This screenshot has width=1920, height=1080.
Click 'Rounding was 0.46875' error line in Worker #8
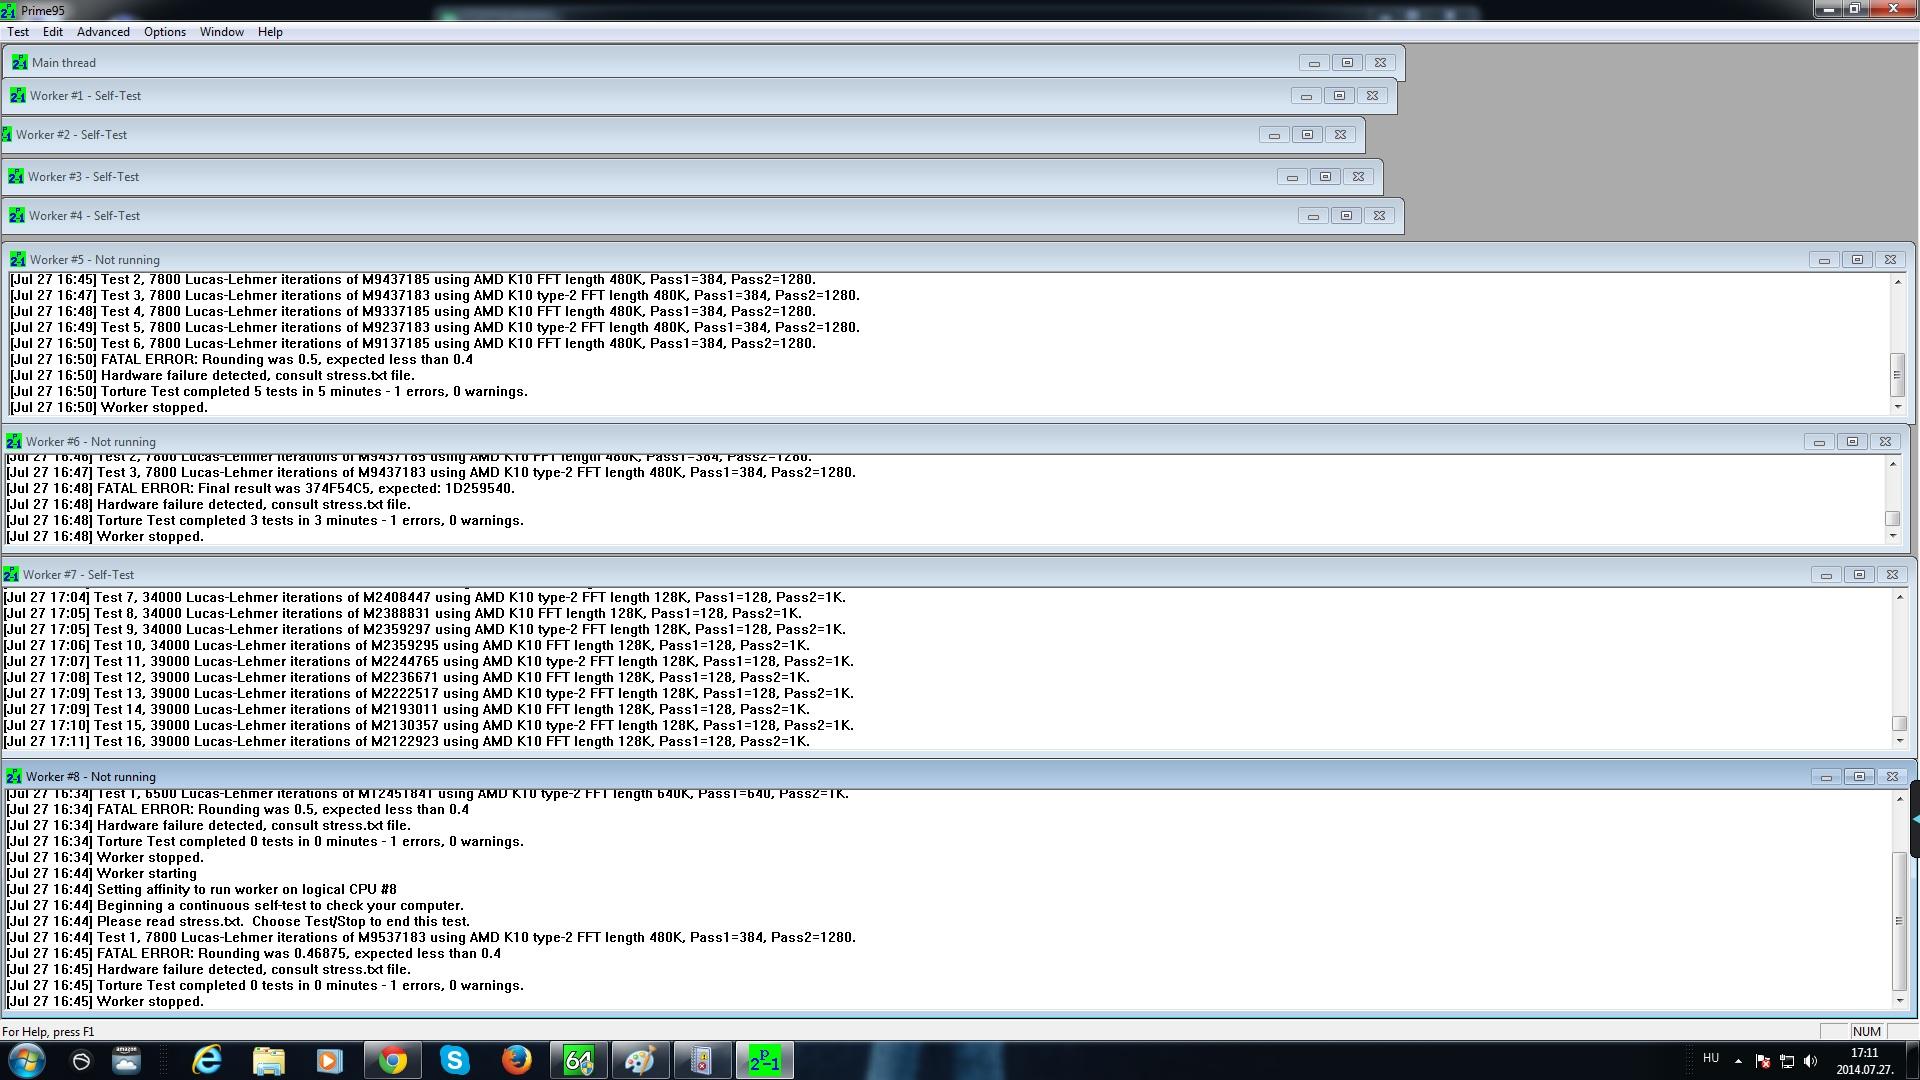[x=253, y=953]
